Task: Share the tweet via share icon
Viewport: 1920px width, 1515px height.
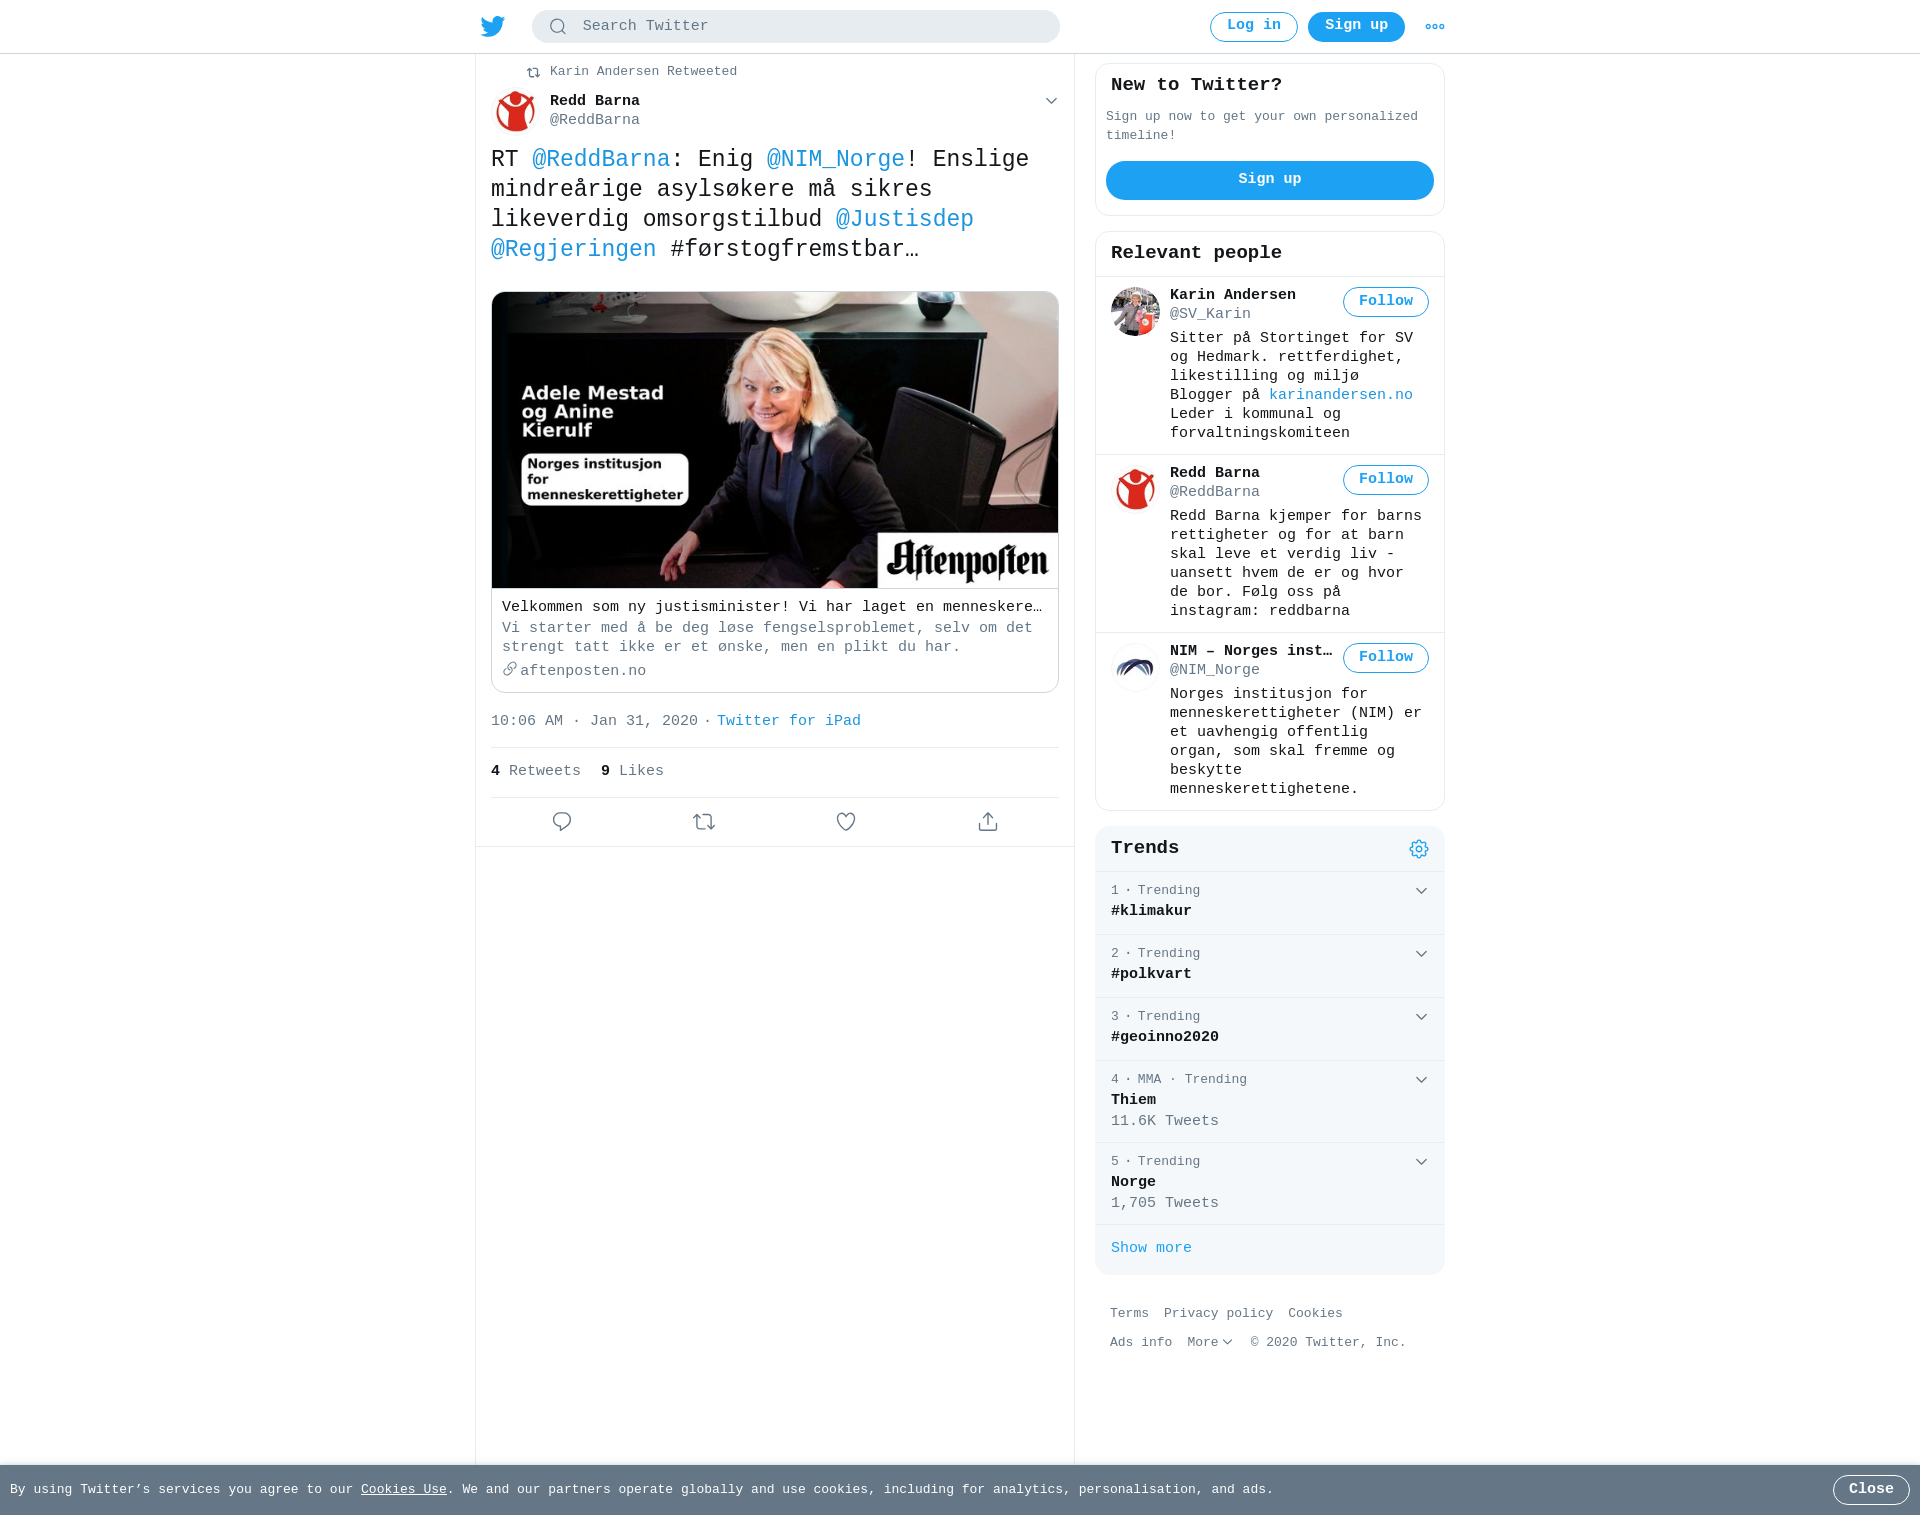Action: coord(988,822)
